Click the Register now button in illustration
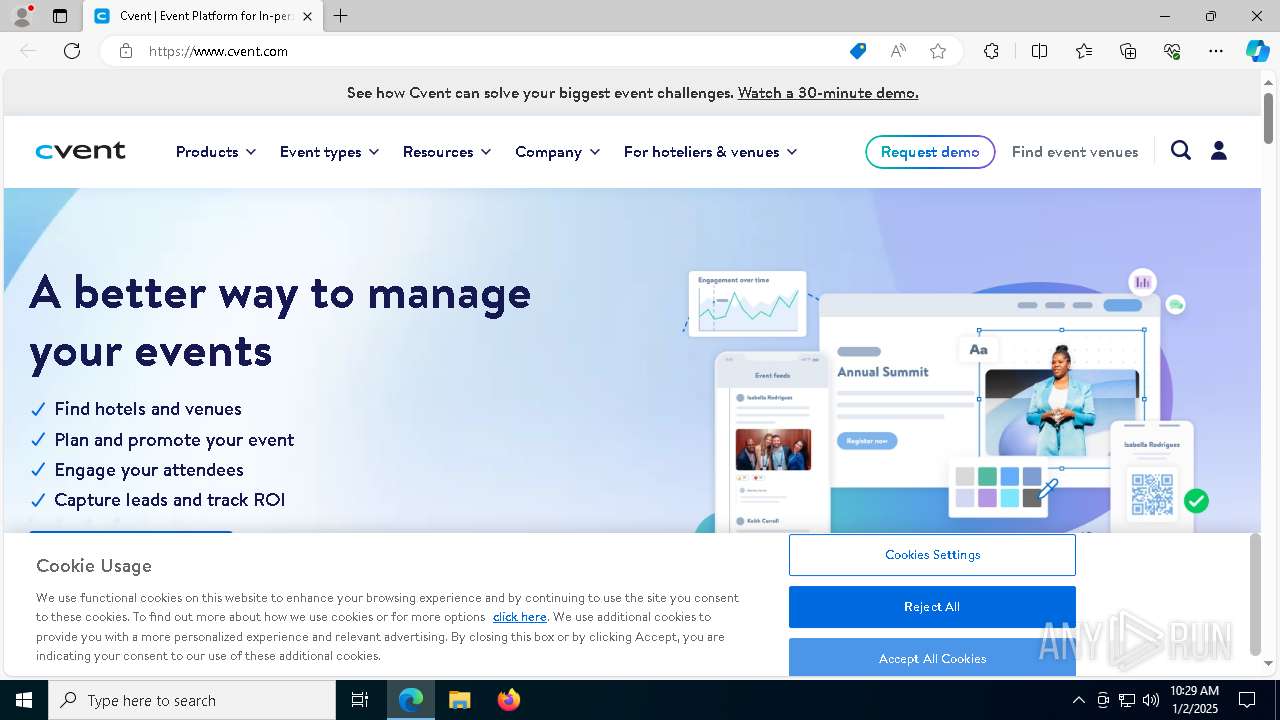This screenshot has width=1280, height=720. click(867, 441)
